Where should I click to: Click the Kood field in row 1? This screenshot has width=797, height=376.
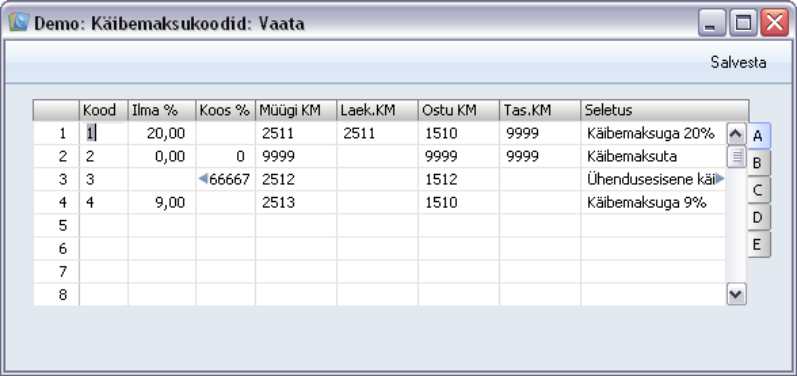tap(104, 134)
